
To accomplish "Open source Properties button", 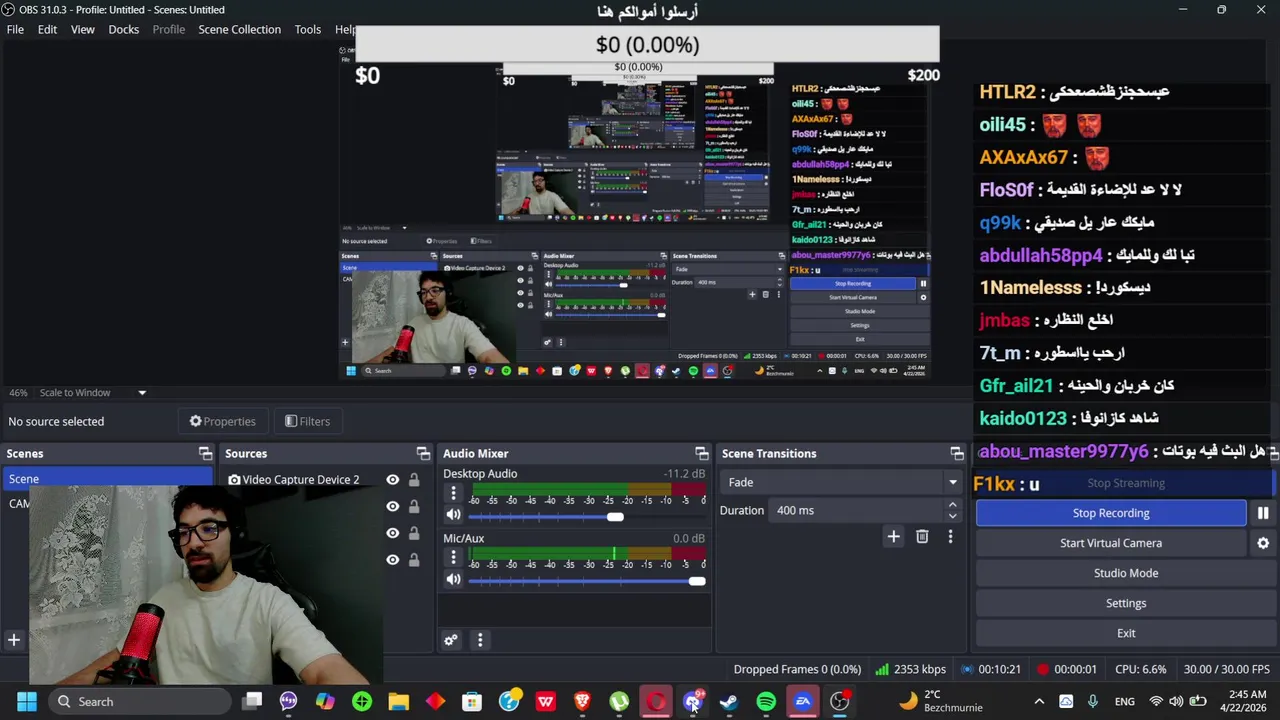I will [222, 421].
